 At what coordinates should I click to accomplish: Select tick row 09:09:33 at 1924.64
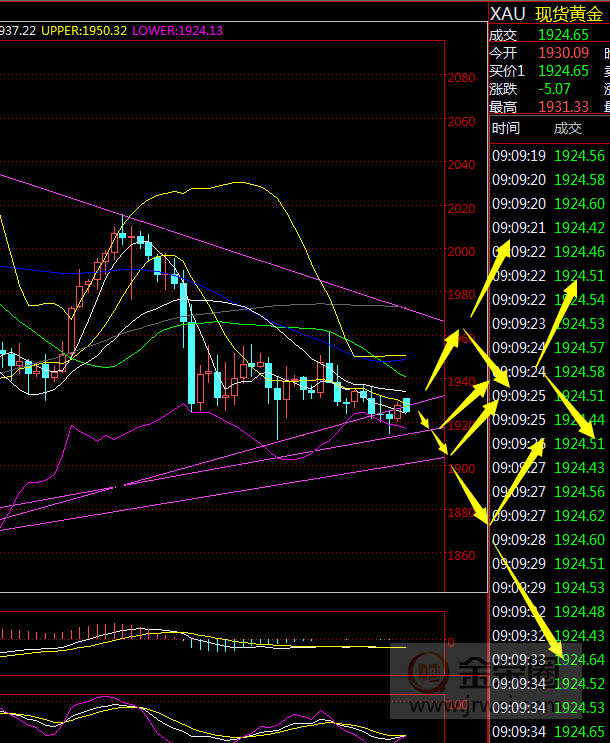pos(548,659)
